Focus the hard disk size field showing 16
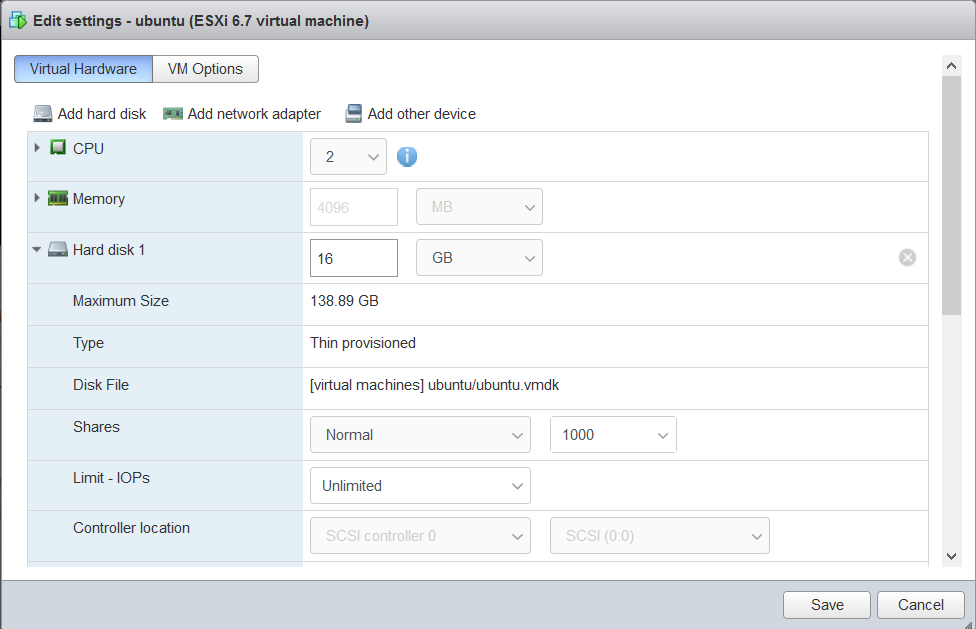The height and width of the screenshot is (629, 976). pos(354,258)
